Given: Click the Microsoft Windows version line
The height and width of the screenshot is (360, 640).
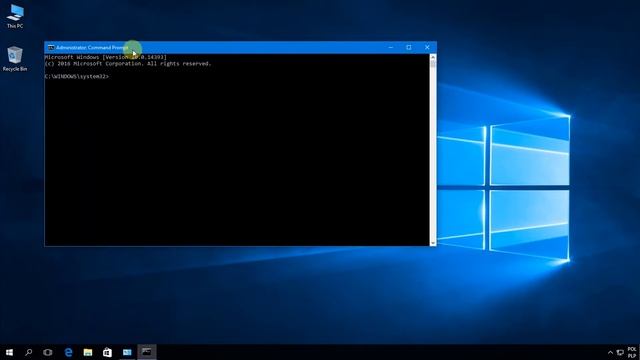Looking at the screenshot, I should point(106,58).
